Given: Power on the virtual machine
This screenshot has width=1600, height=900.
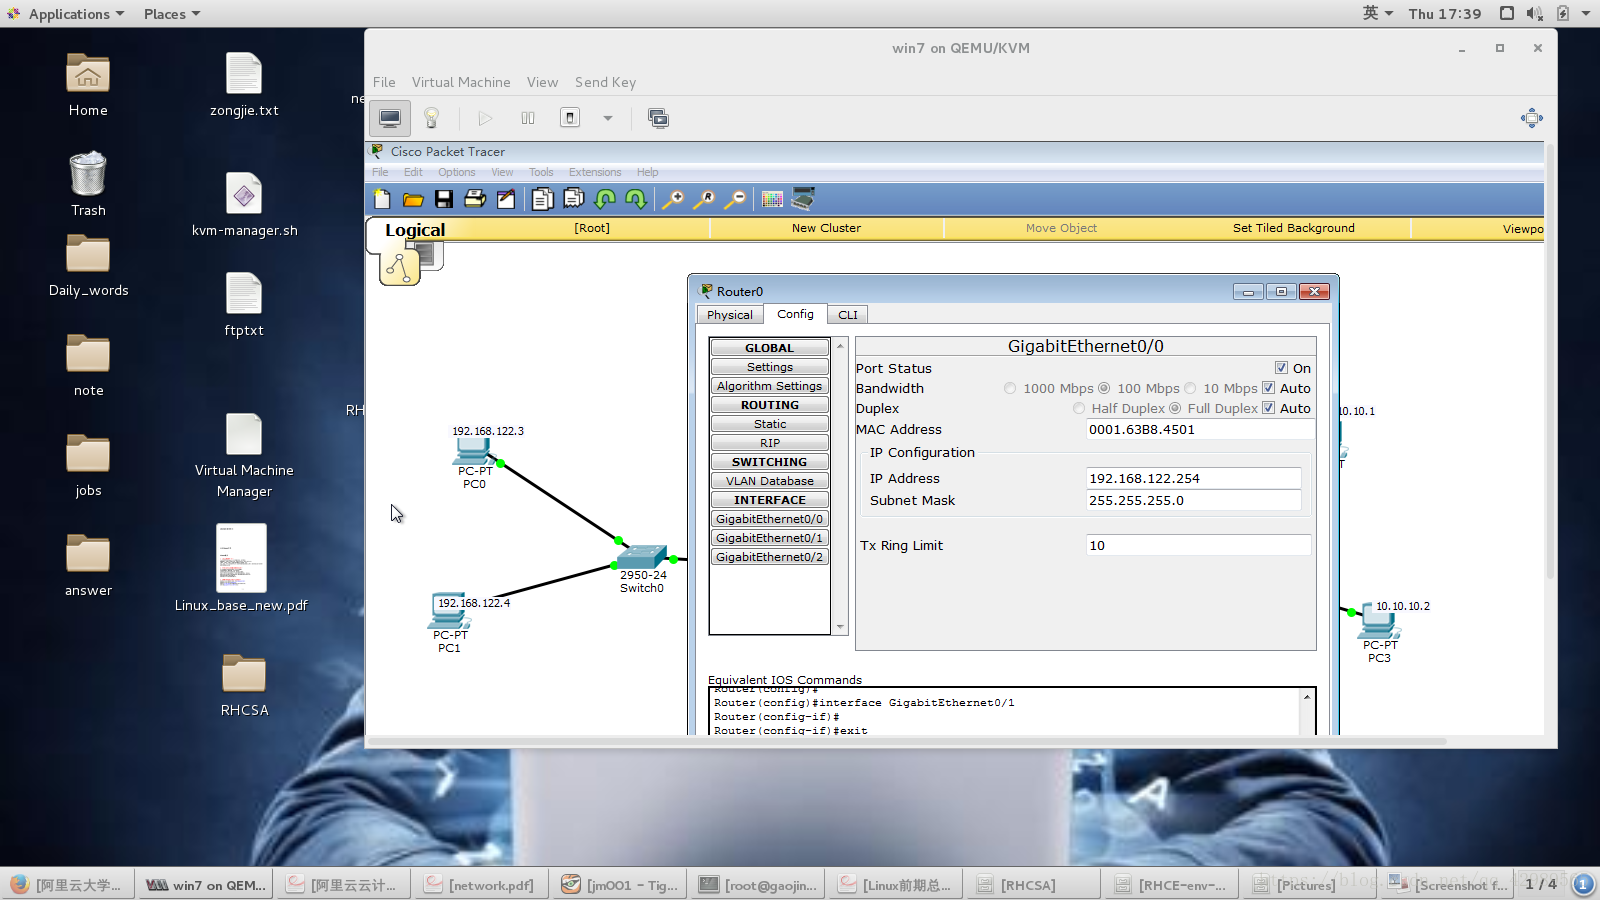Looking at the screenshot, I should tap(485, 118).
